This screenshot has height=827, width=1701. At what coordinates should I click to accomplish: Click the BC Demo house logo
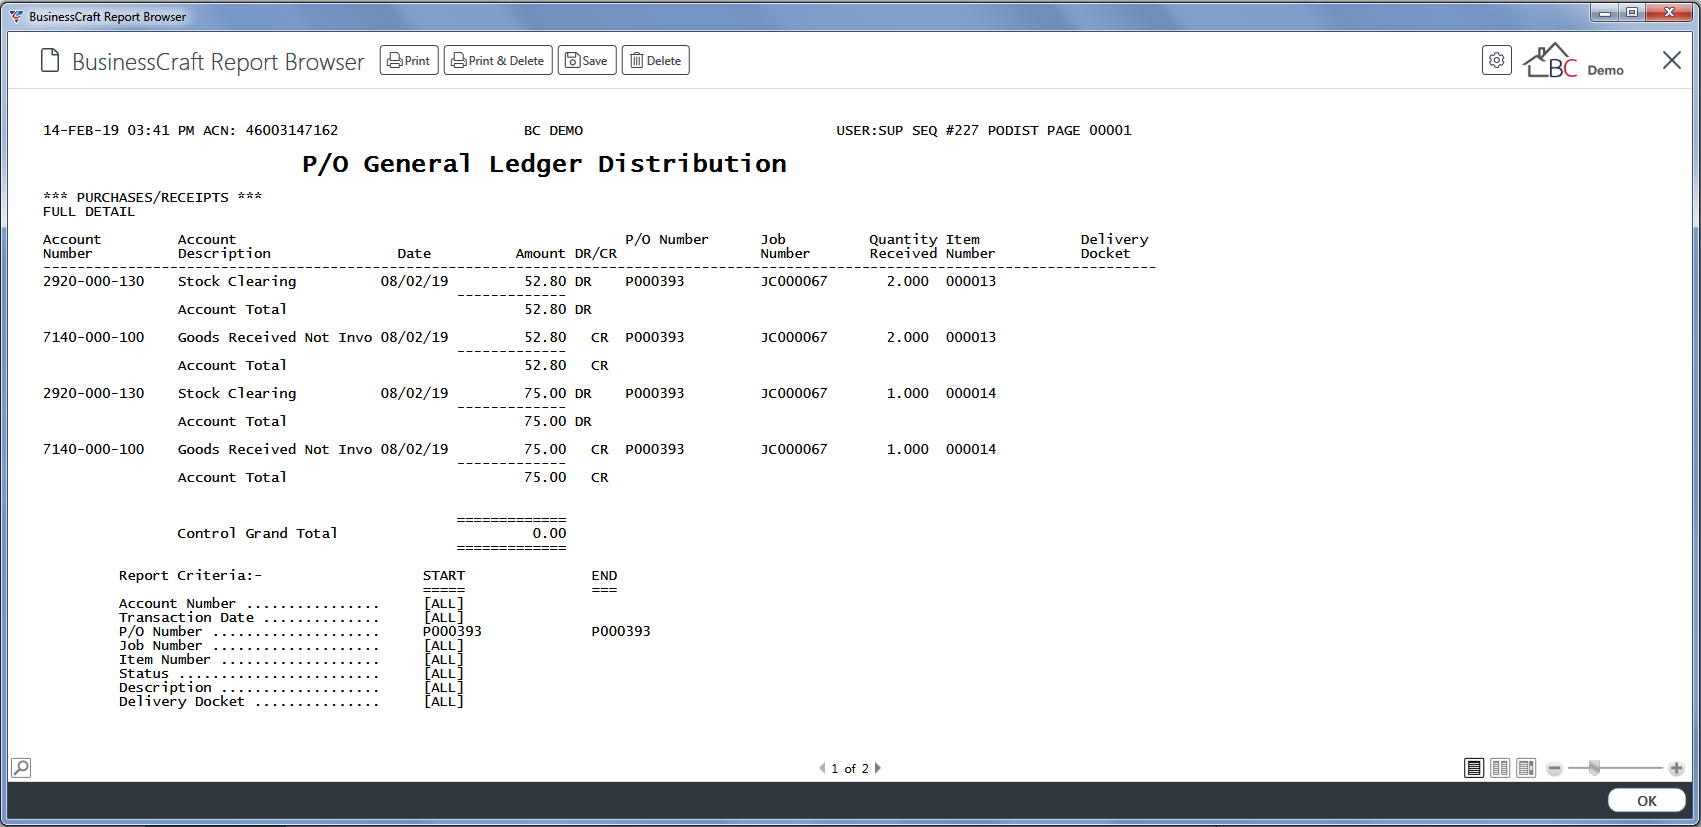[x=1572, y=61]
